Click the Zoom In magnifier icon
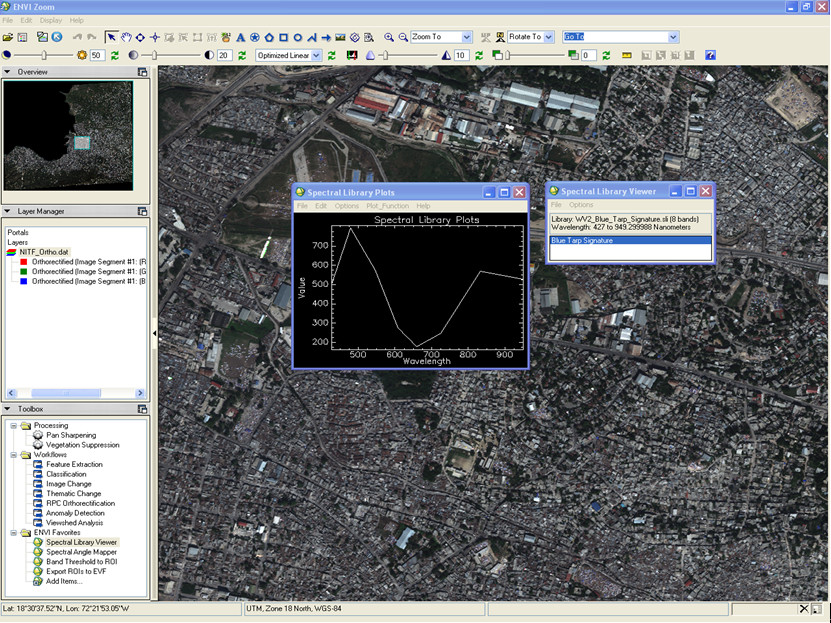 point(389,37)
